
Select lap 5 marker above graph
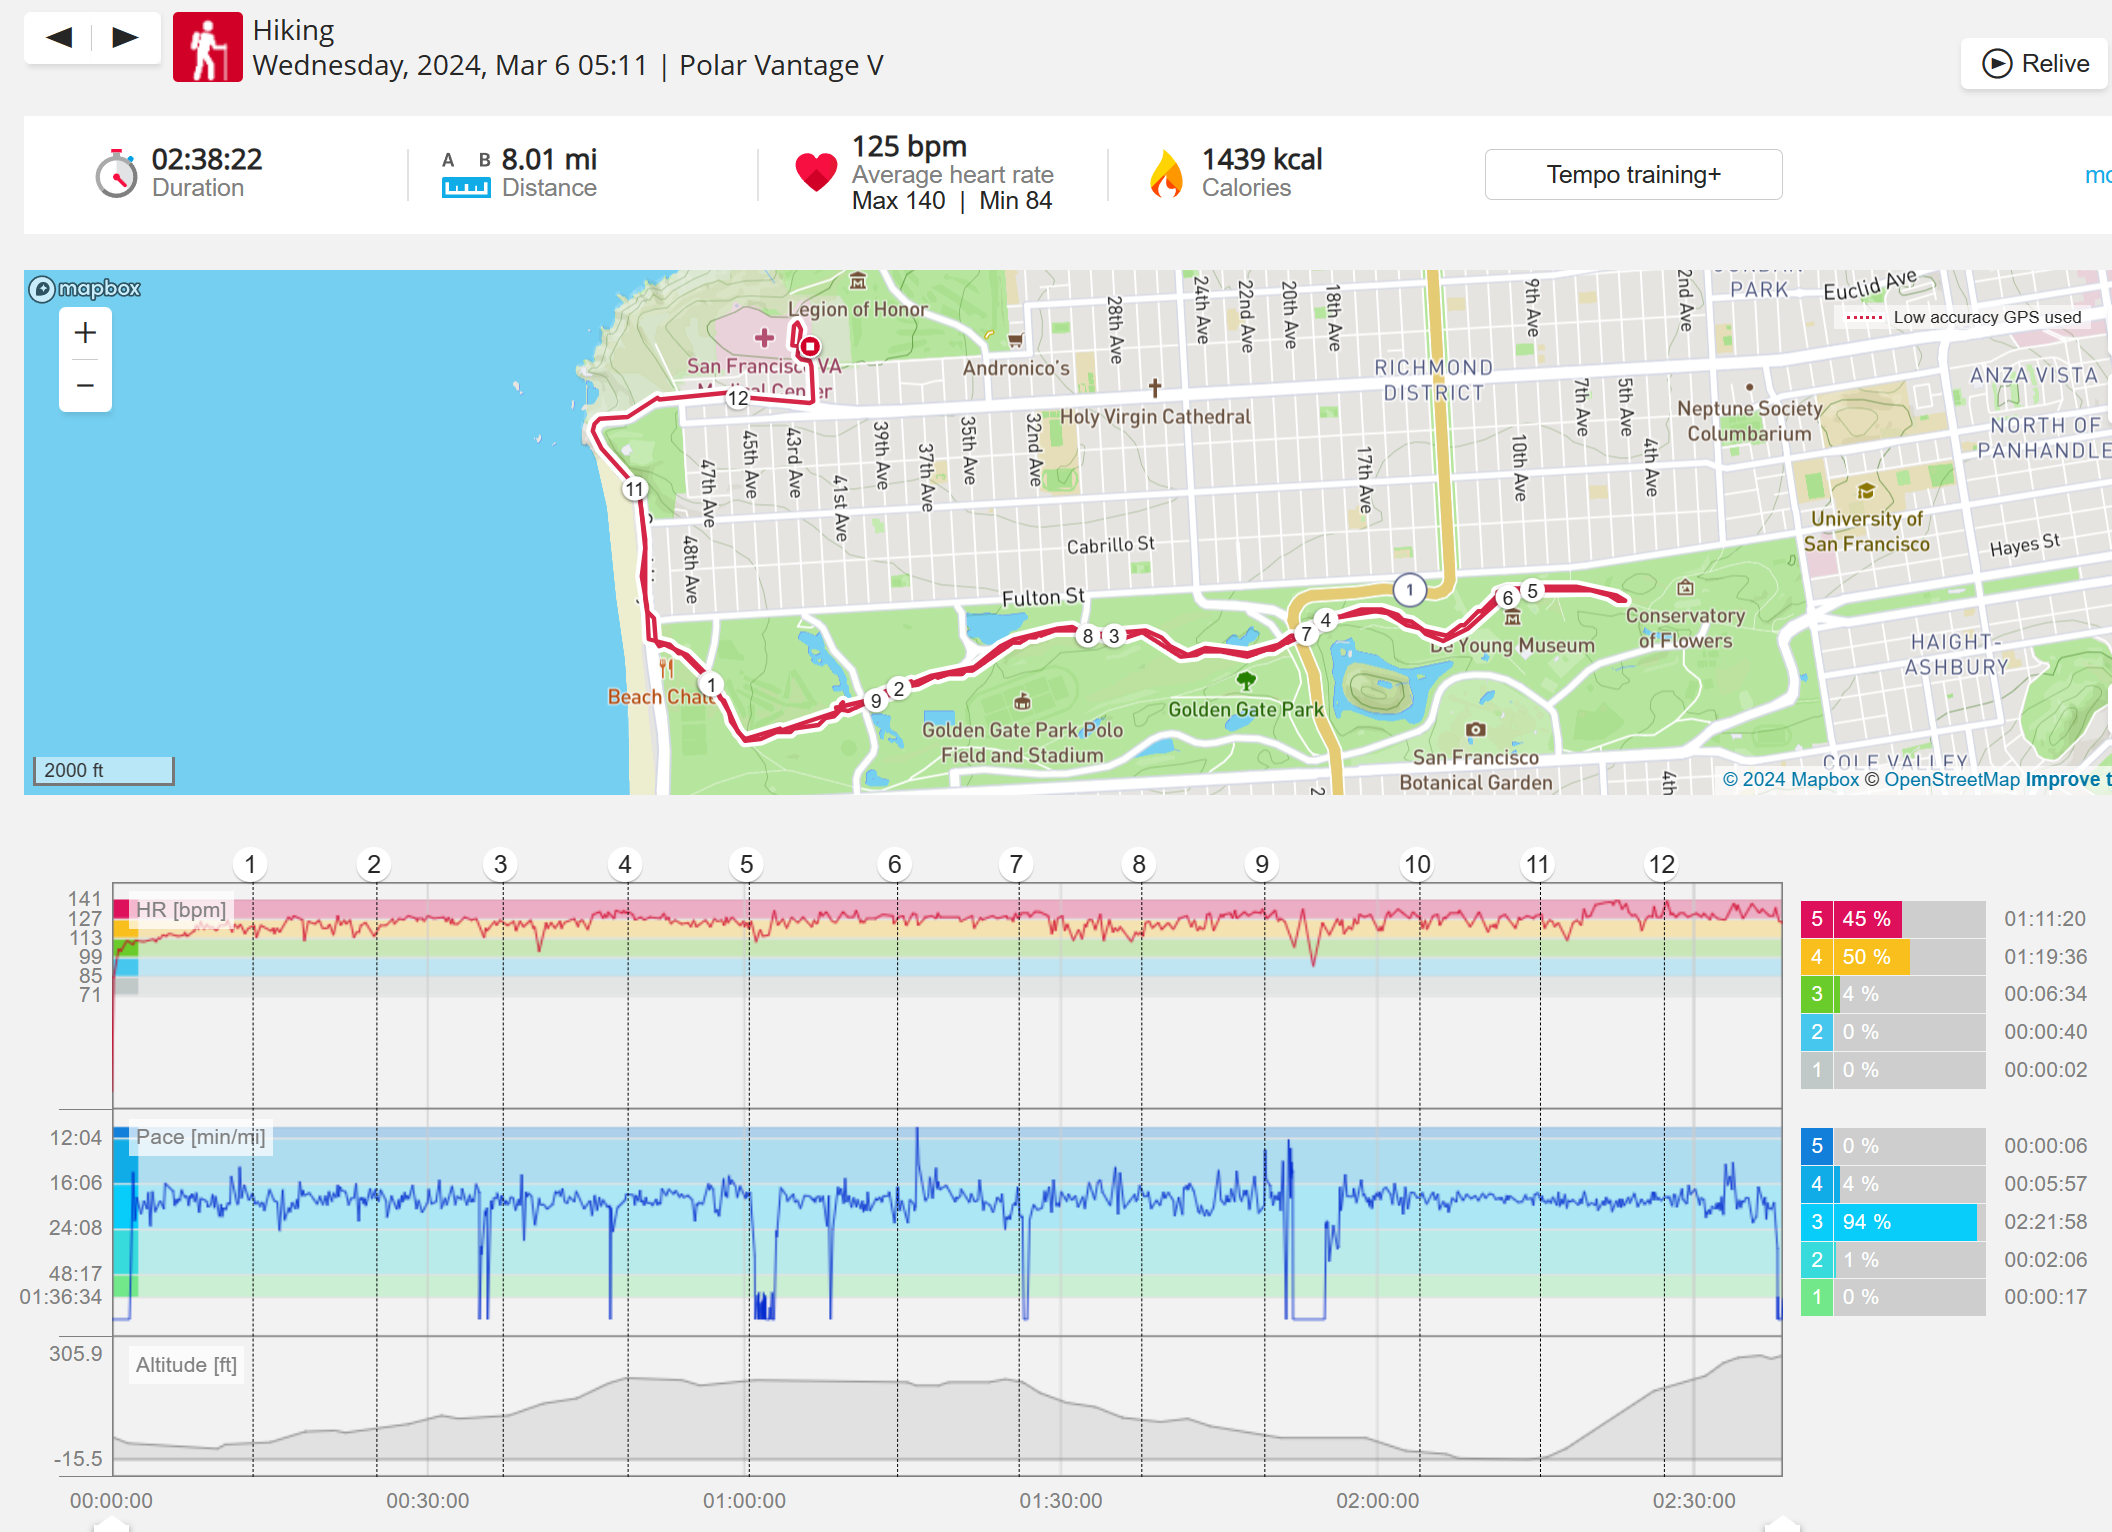tap(746, 864)
